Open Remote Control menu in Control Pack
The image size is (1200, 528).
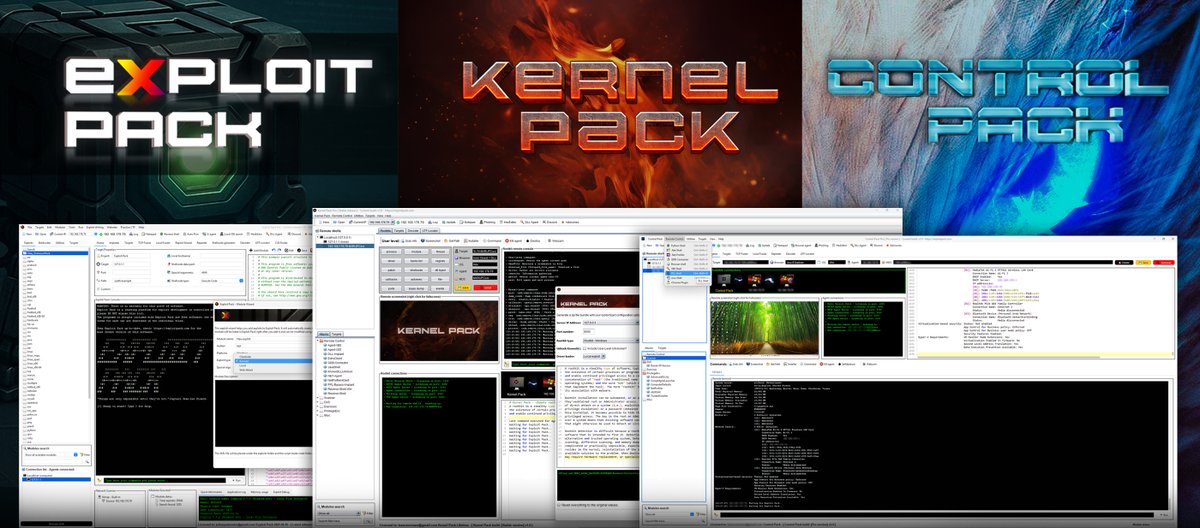point(674,239)
